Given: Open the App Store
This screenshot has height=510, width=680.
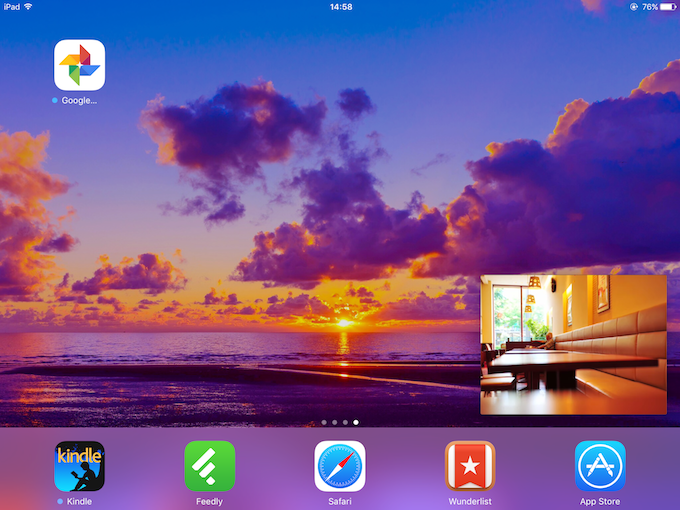Looking at the screenshot, I should (x=600, y=466).
